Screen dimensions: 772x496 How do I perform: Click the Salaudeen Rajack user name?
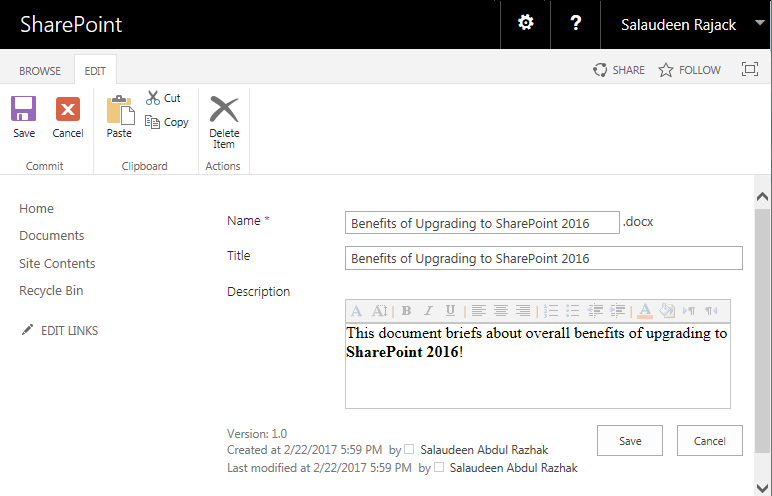coord(678,25)
